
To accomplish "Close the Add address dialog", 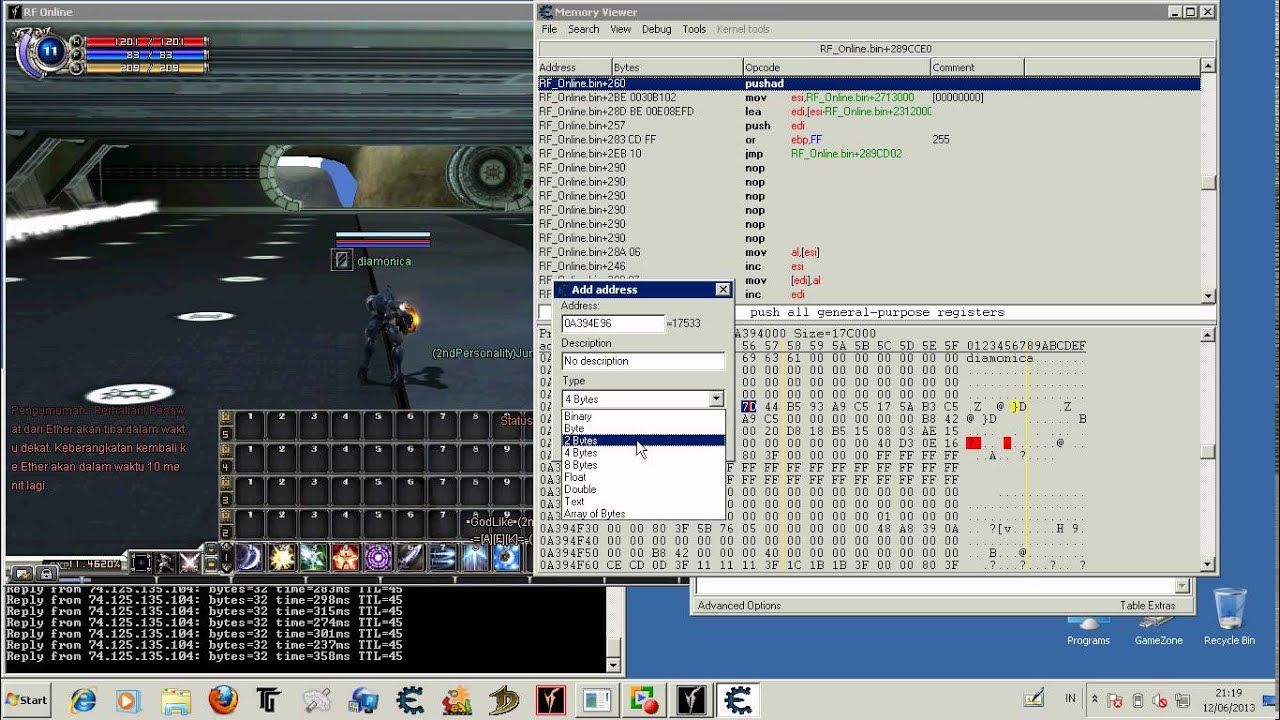I will click(x=723, y=289).
